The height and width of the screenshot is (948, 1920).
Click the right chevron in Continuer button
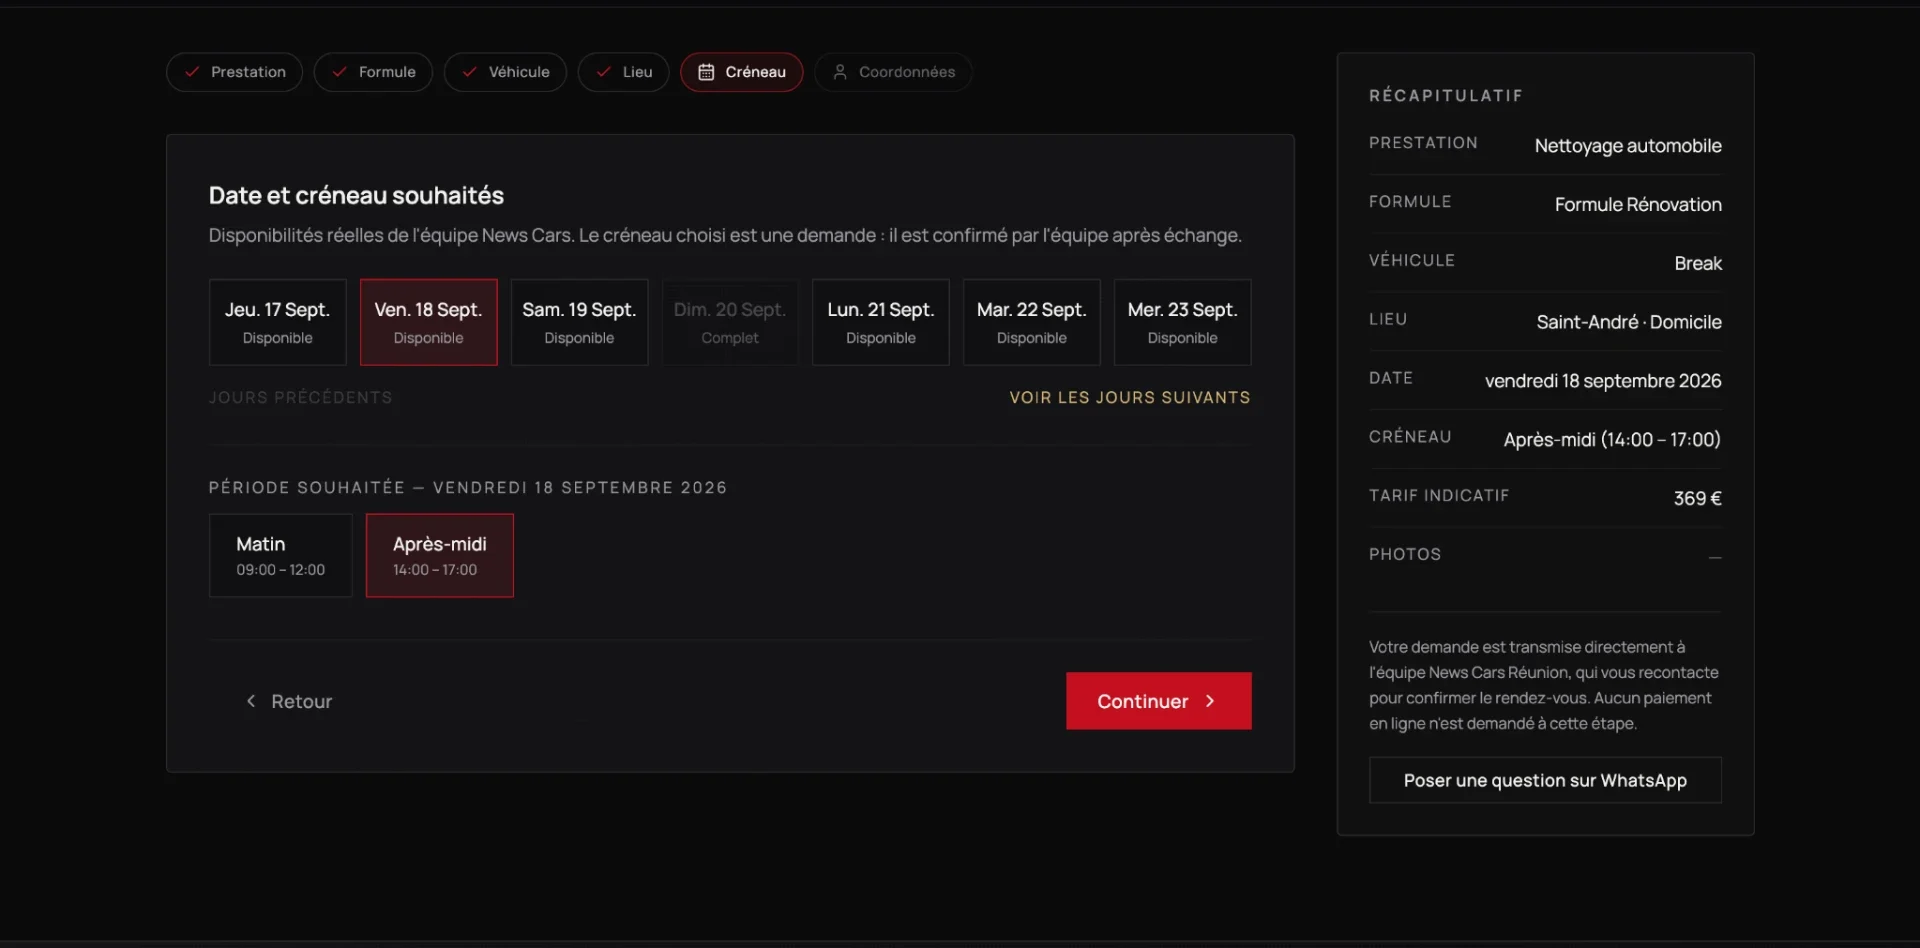1210,701
